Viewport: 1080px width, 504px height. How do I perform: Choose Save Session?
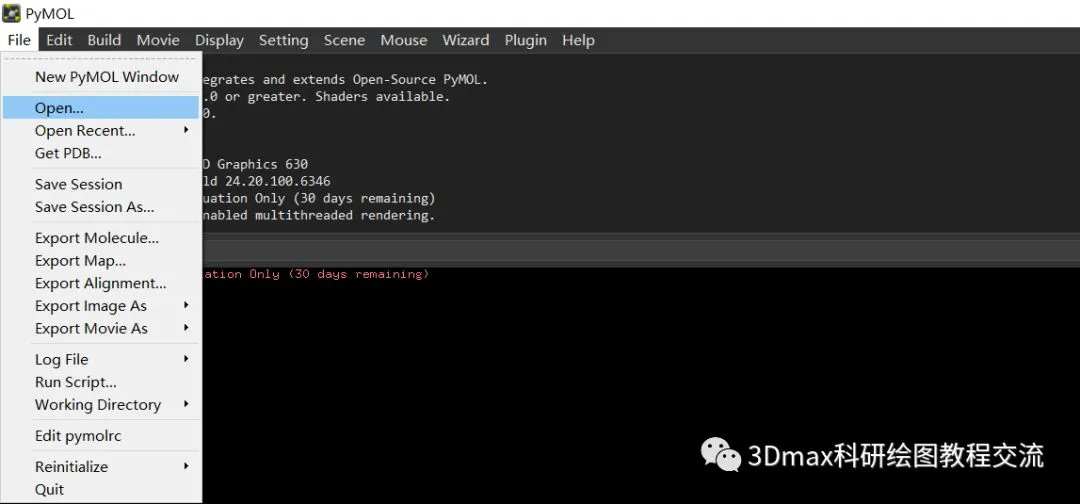[x=101, y=184]
